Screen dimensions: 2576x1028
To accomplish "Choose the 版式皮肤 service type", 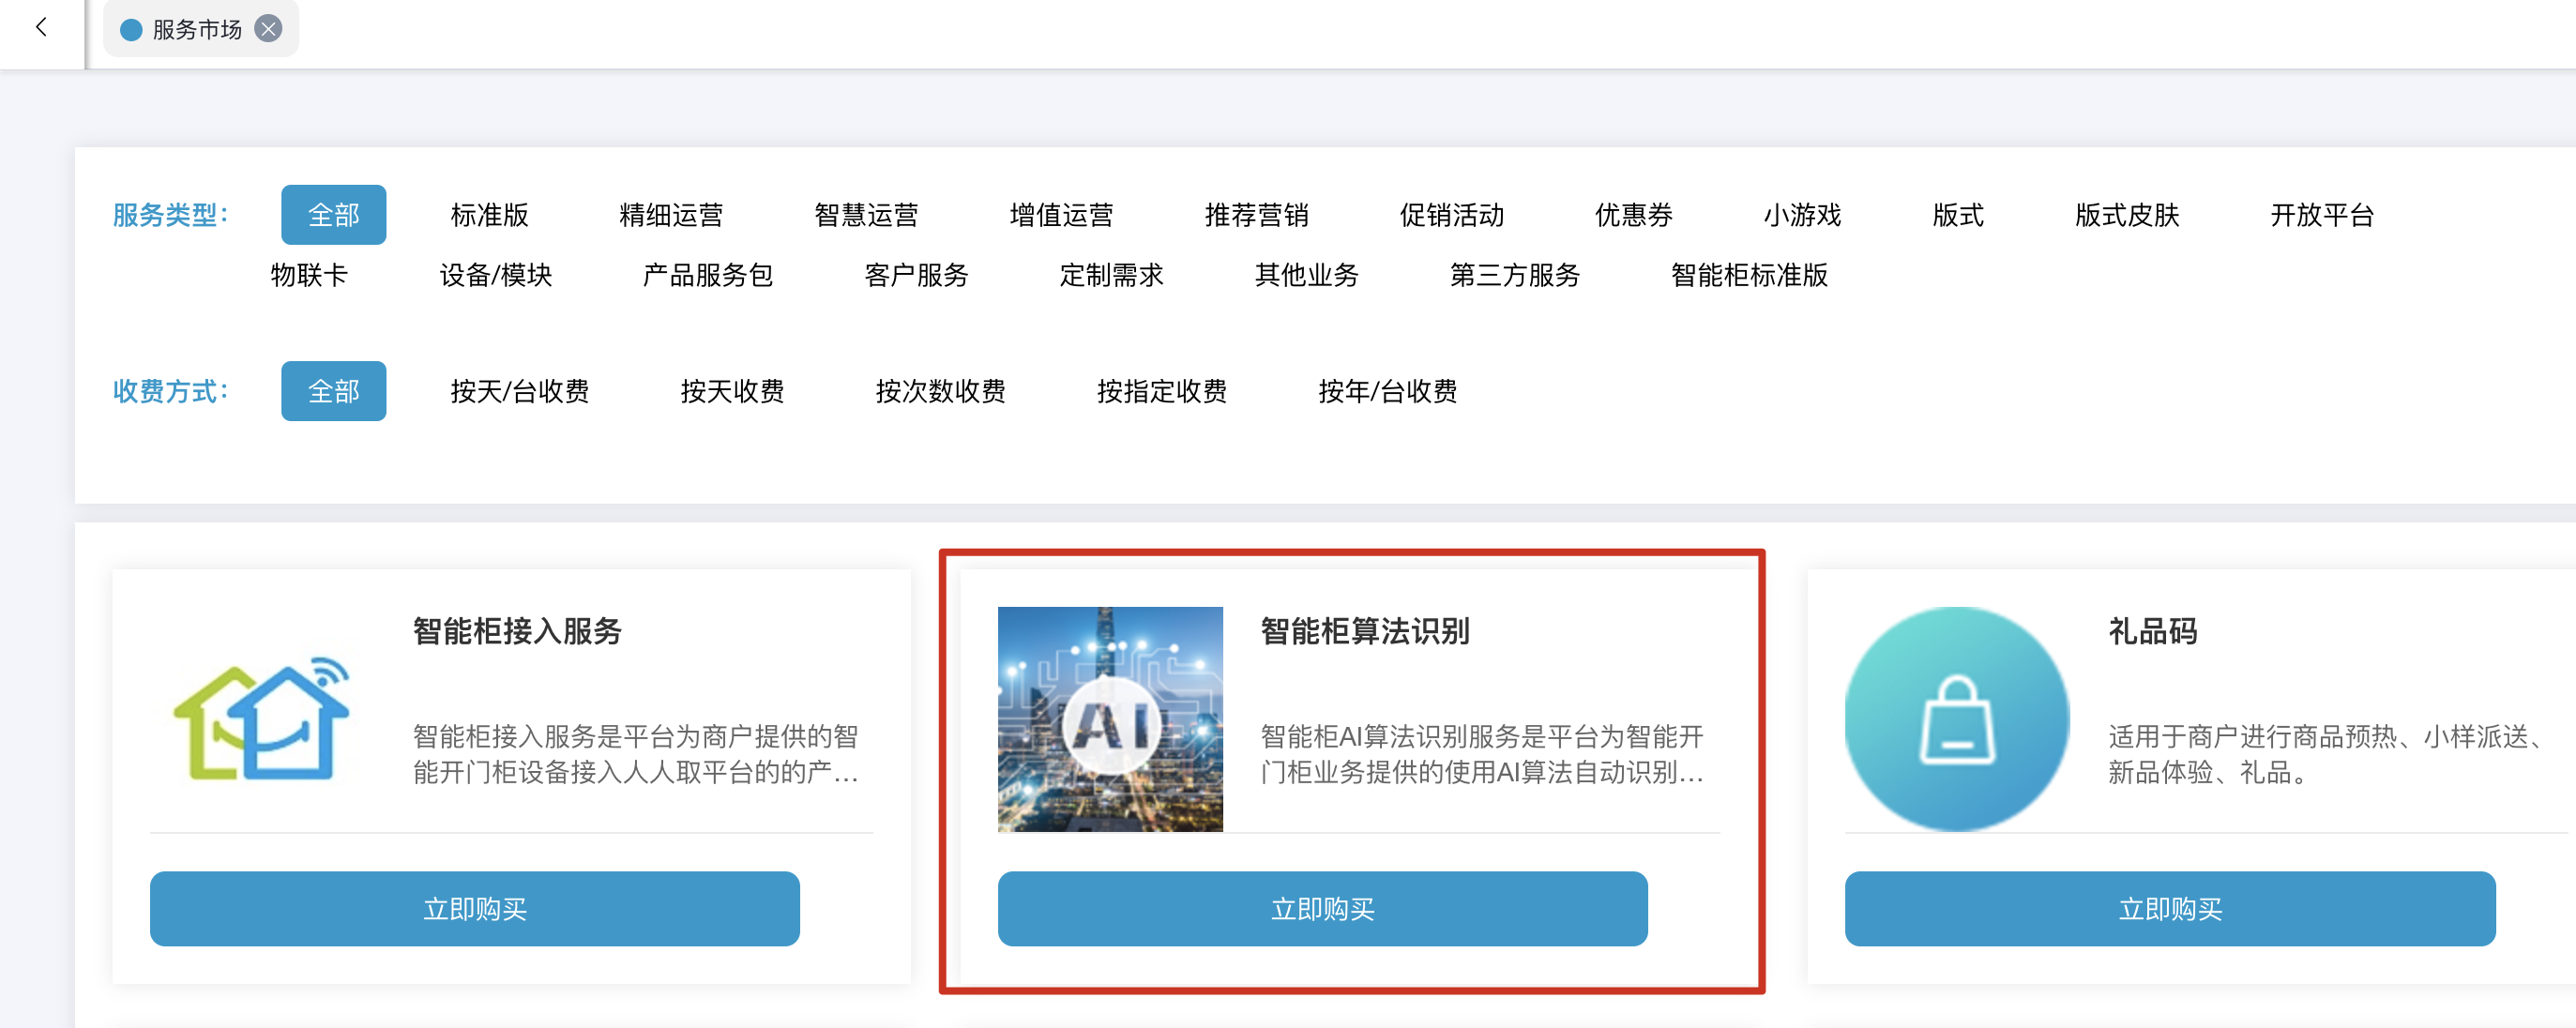I will [x=2127, y=215].
